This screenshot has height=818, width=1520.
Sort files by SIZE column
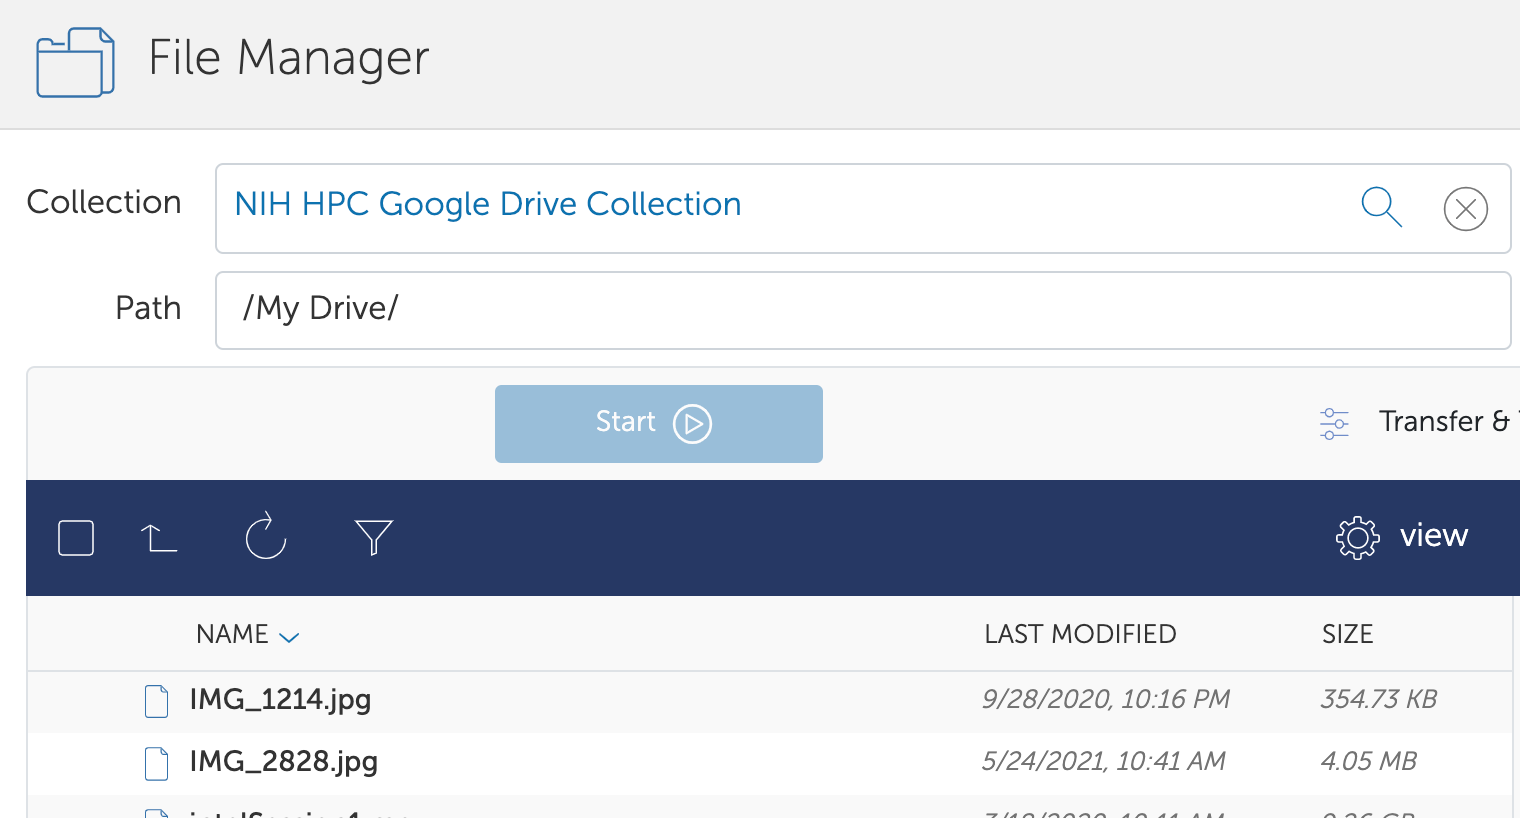1347,634
